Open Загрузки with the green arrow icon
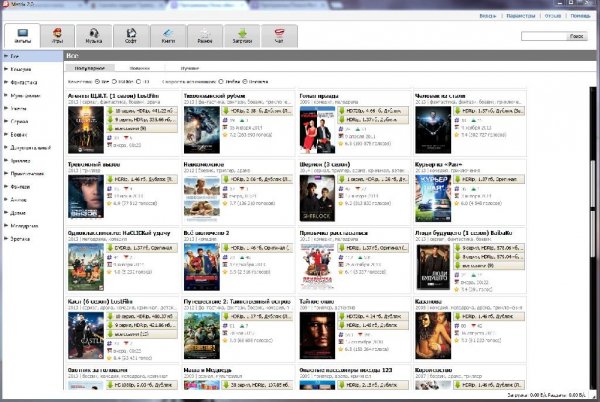This screenshot has height=402, width=600. tap(242, 36)
